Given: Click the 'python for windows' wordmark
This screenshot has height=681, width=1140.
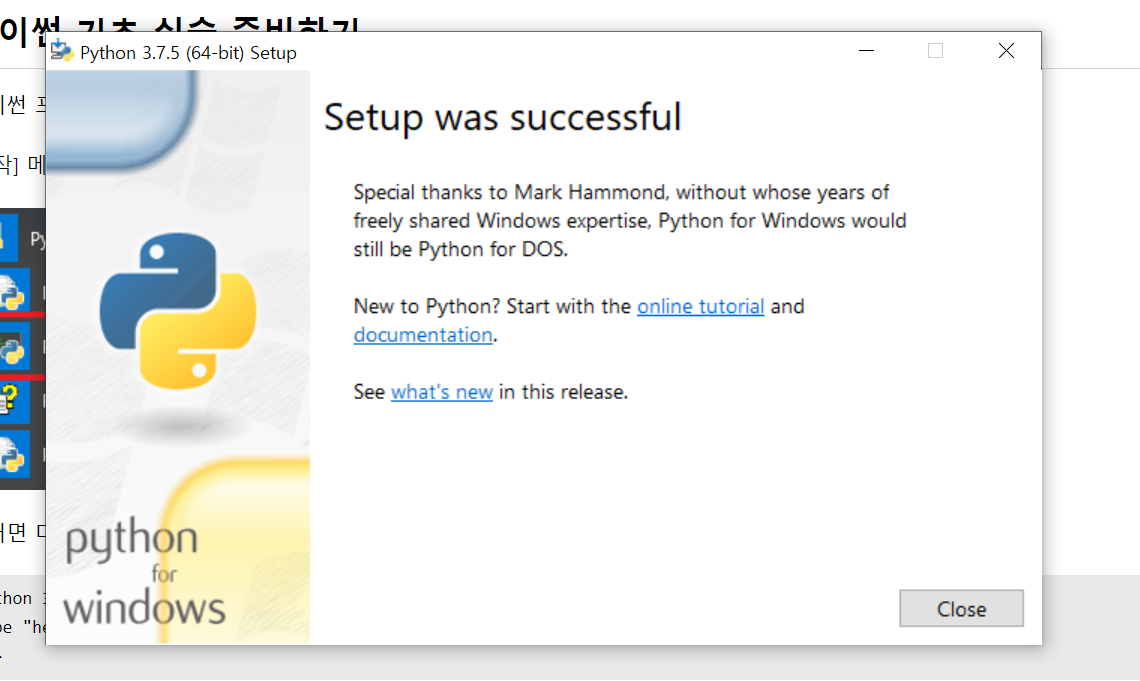Looking at the screenshot, I should point(143,573).
